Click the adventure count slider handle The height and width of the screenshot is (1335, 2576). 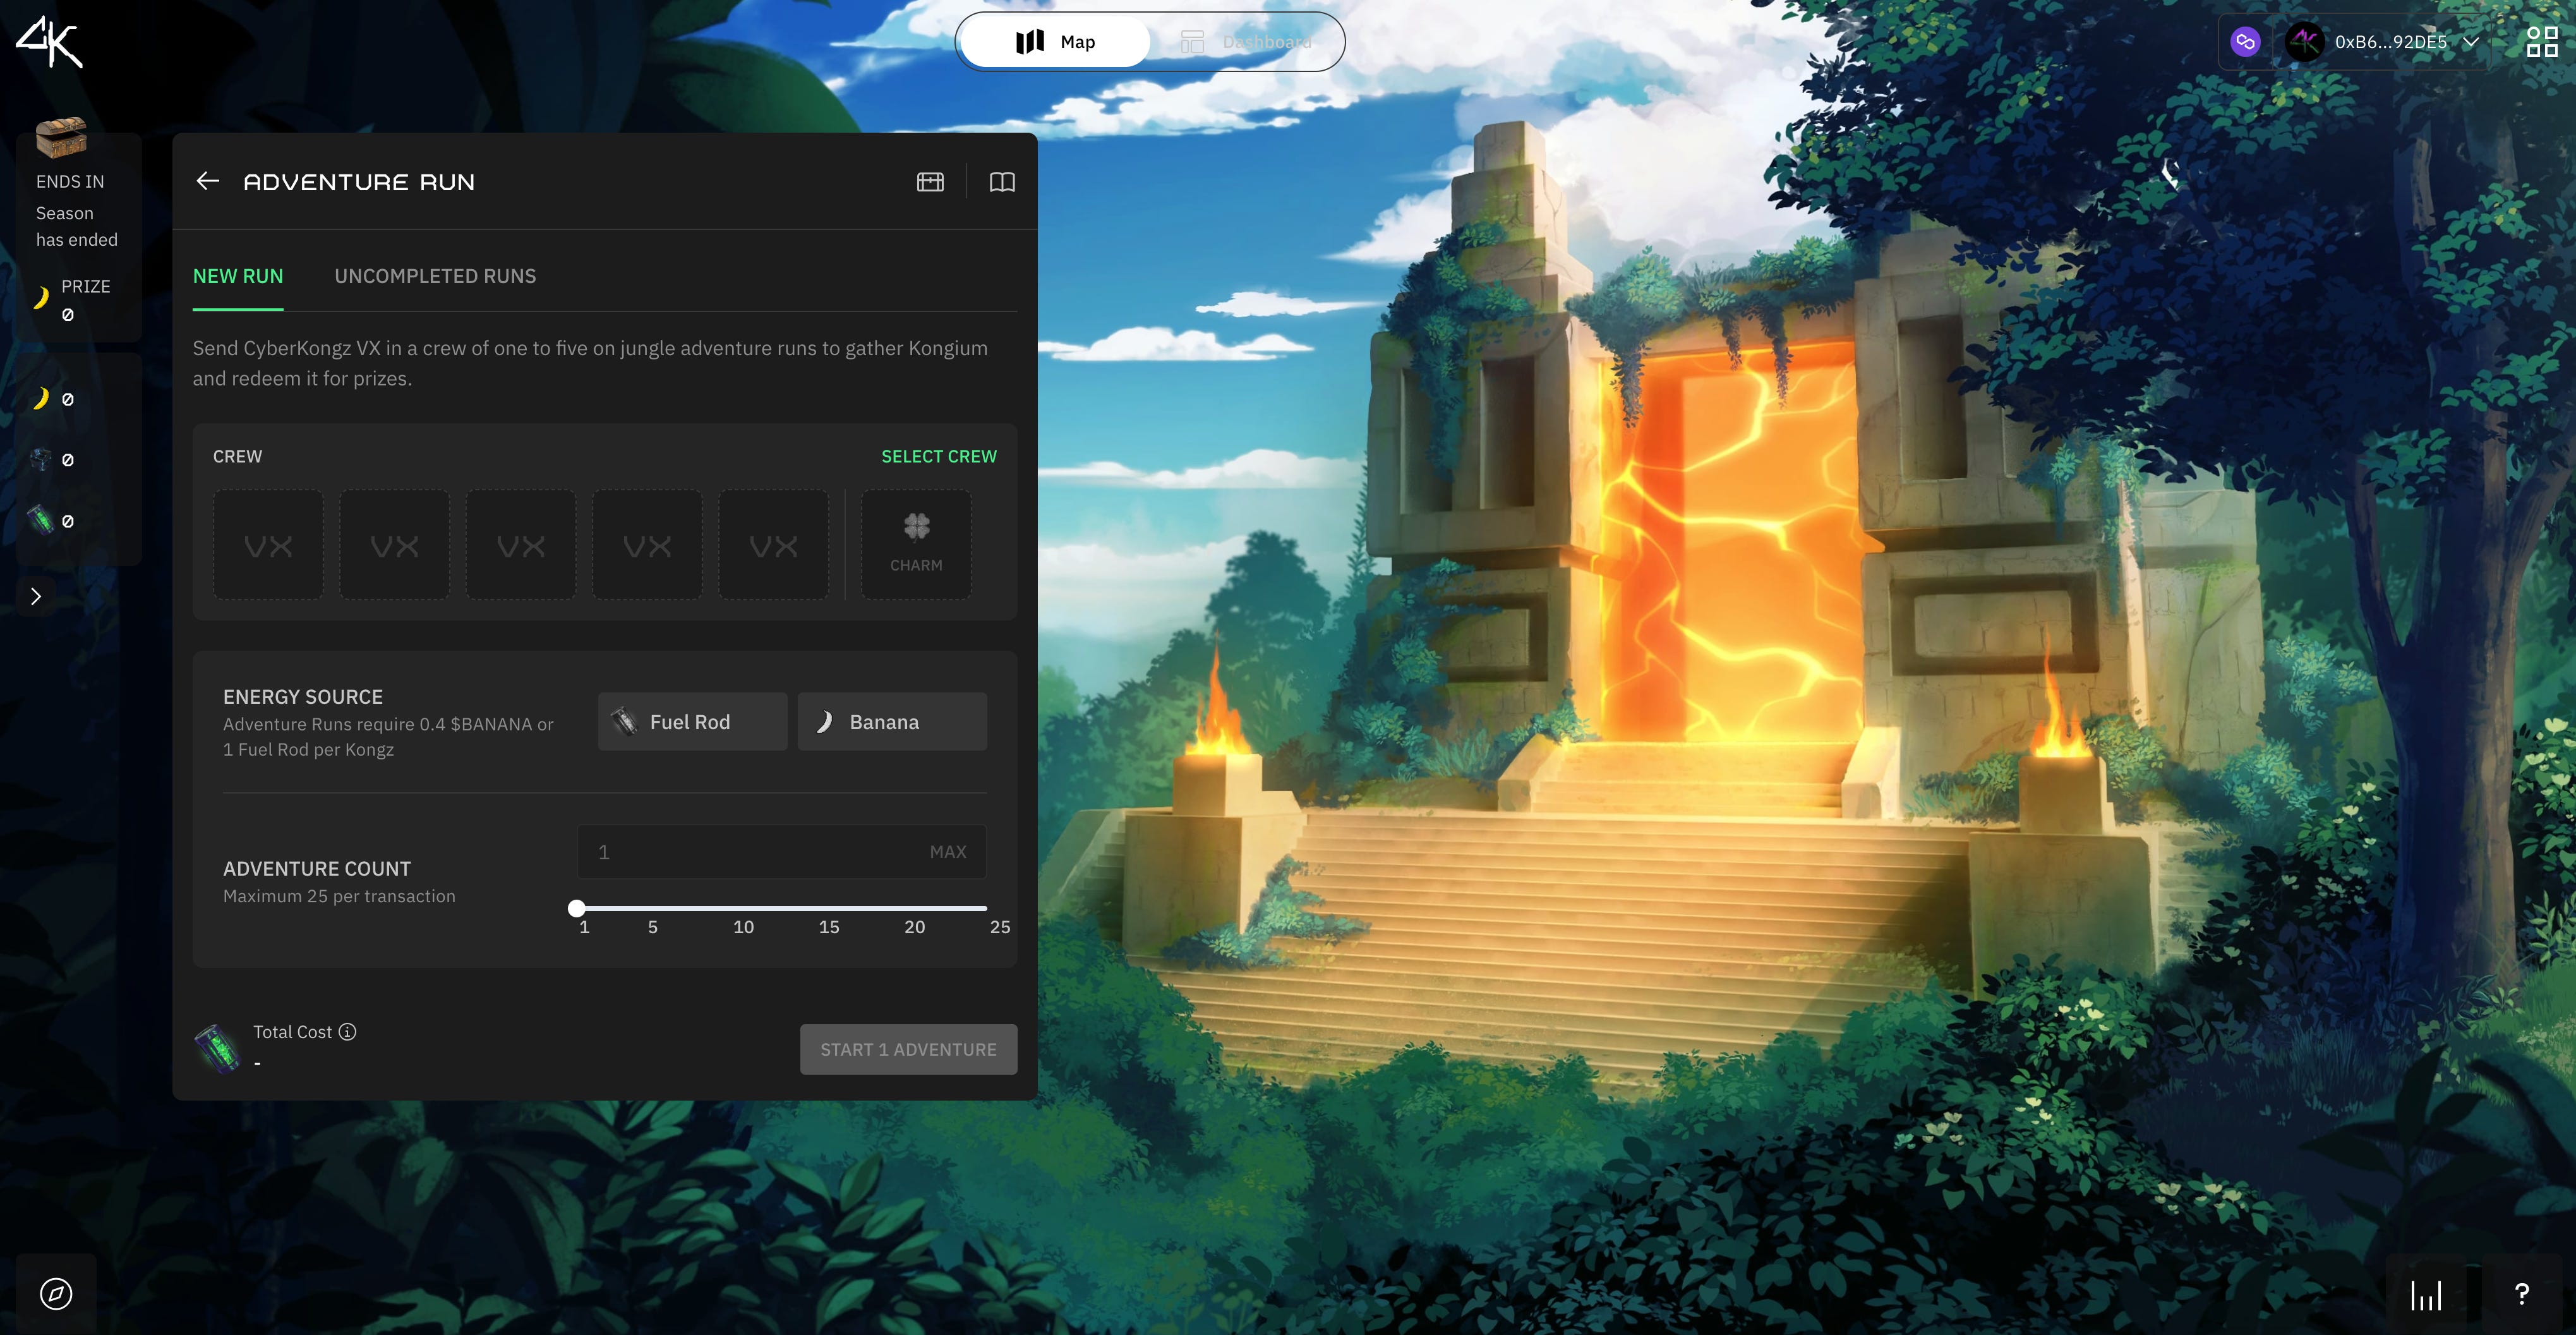pos(577,908)
